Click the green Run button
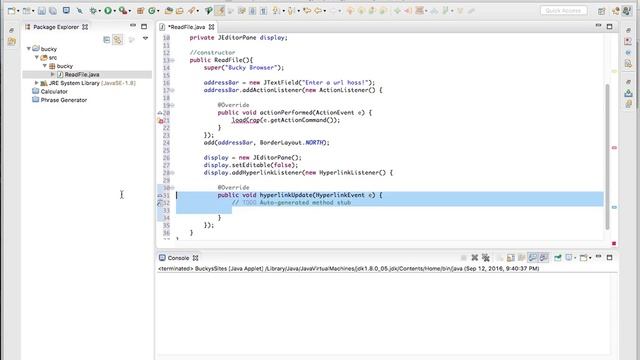This screenshot has width=640, height=360. tap(108, 11)
